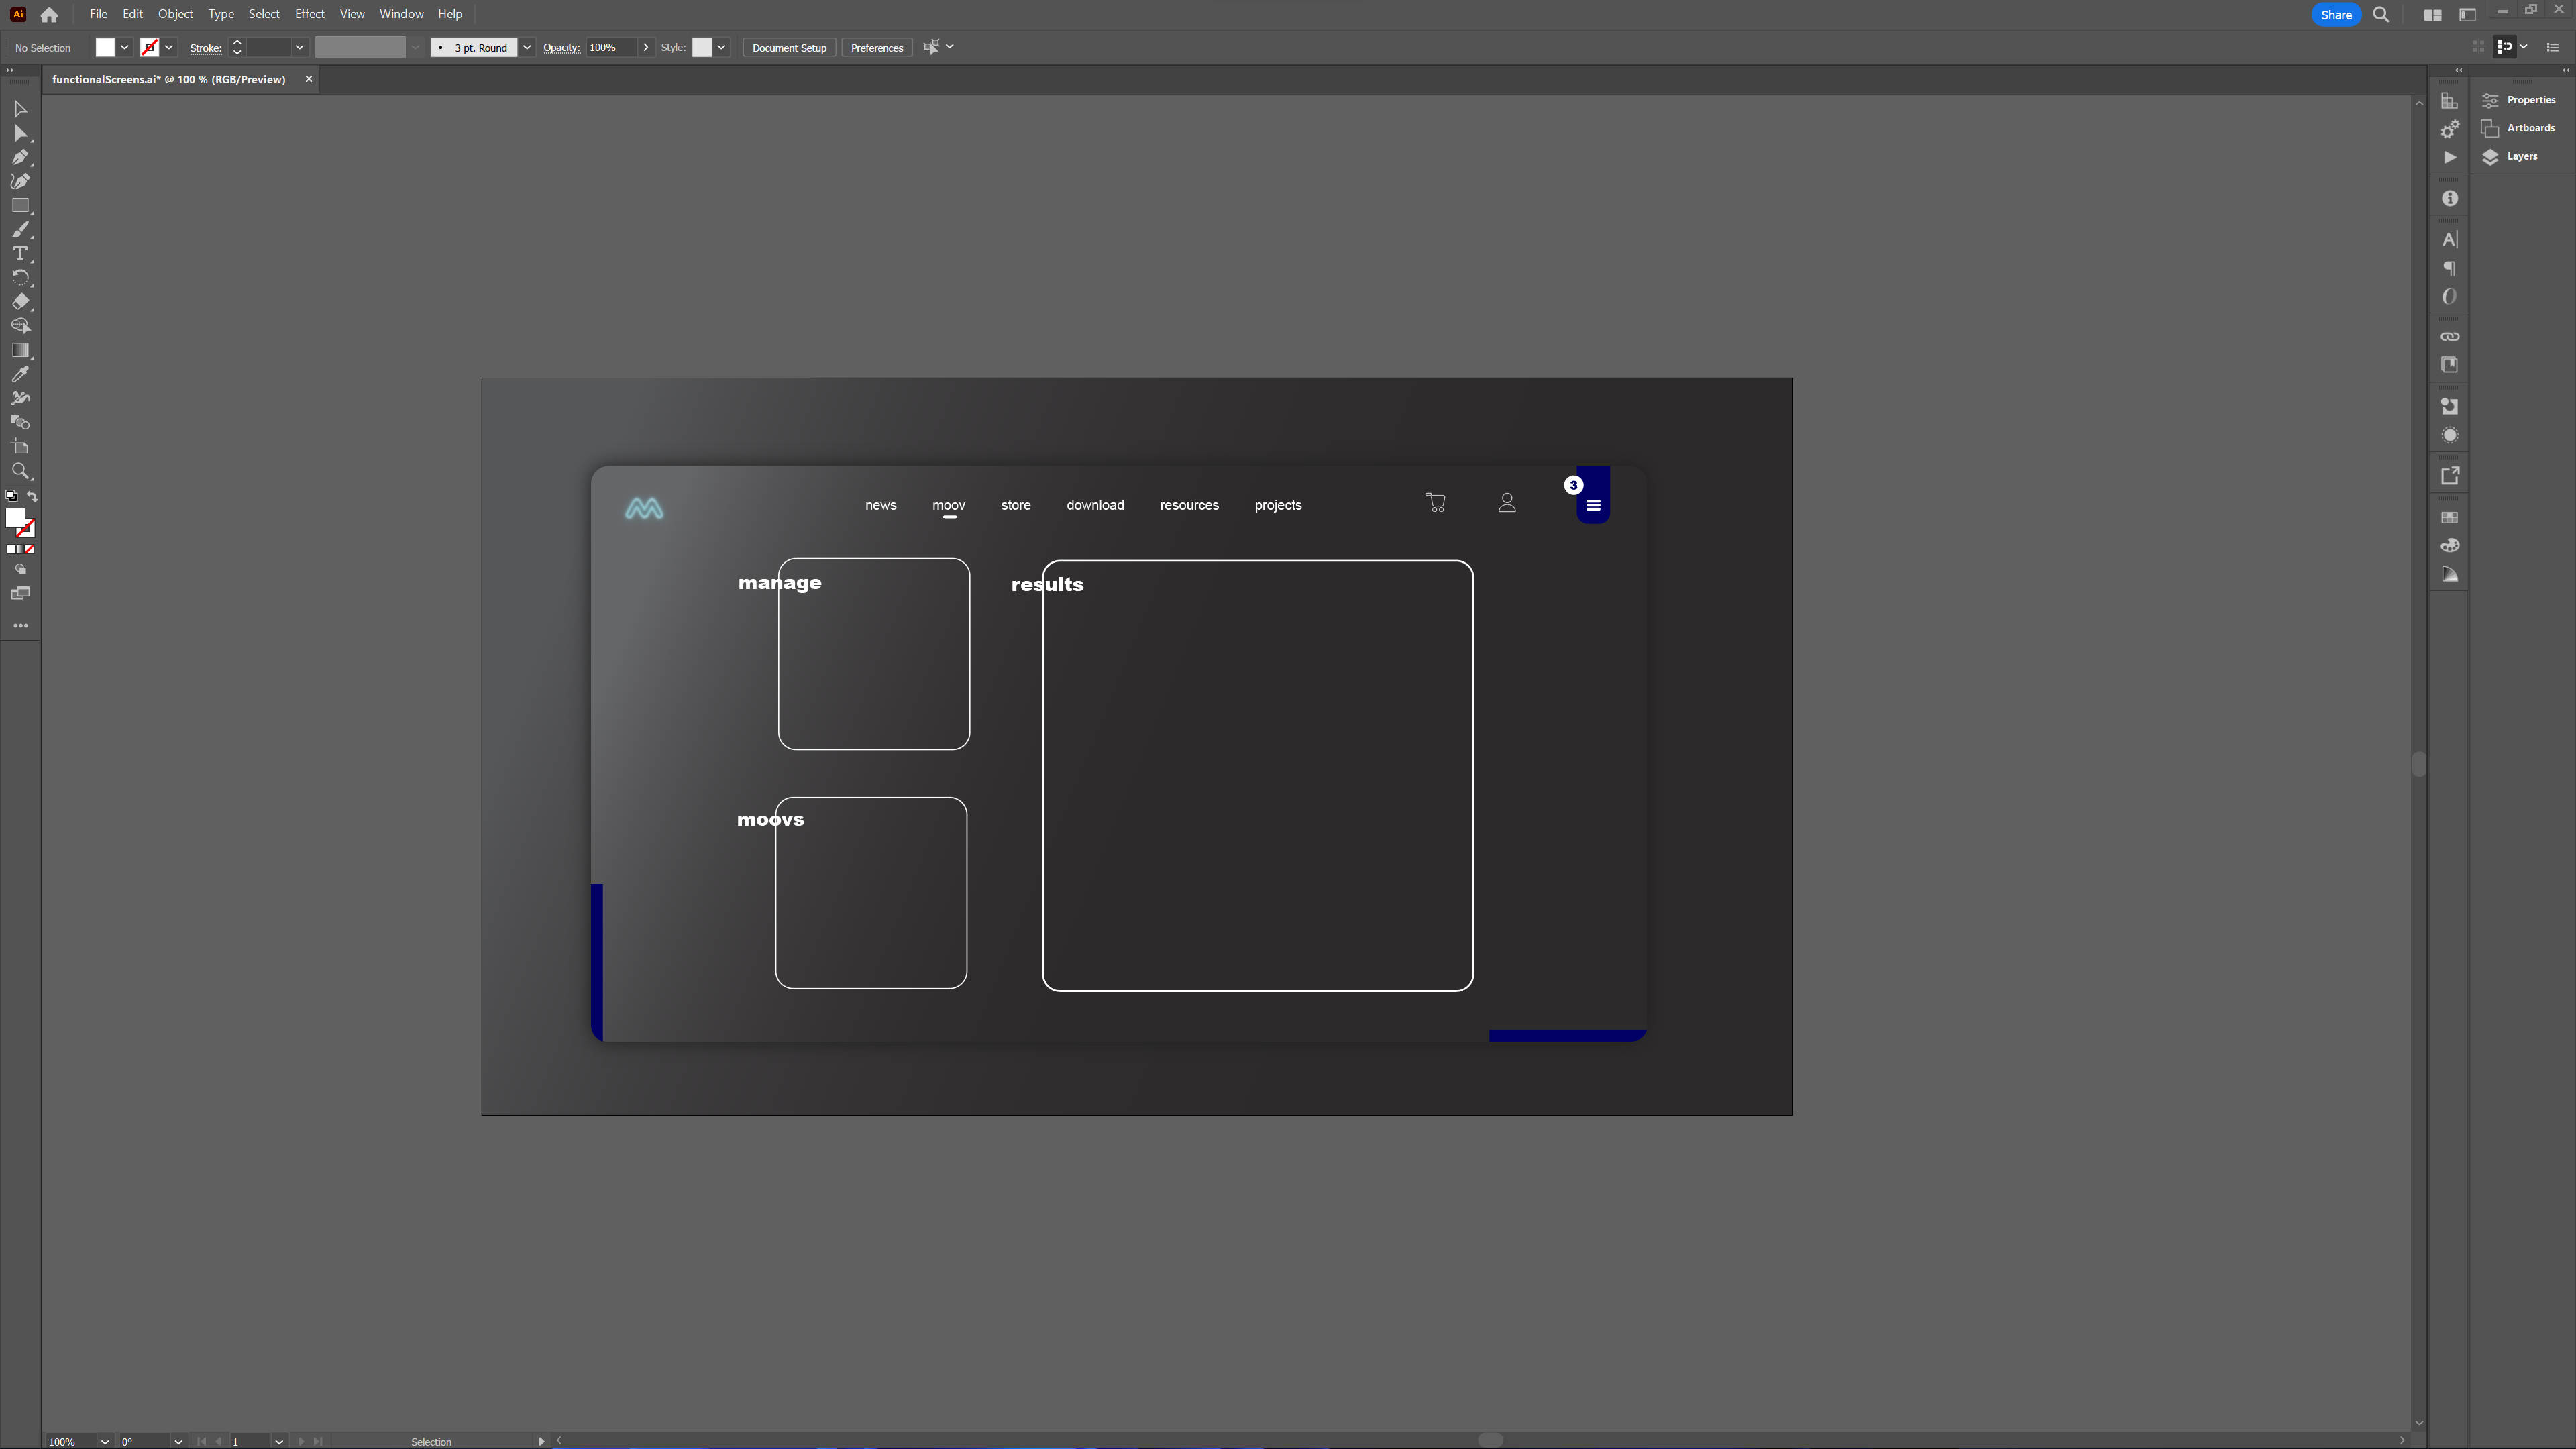Select the Puppet Warp tool
2576x1449 pixels.
point(20,398)
